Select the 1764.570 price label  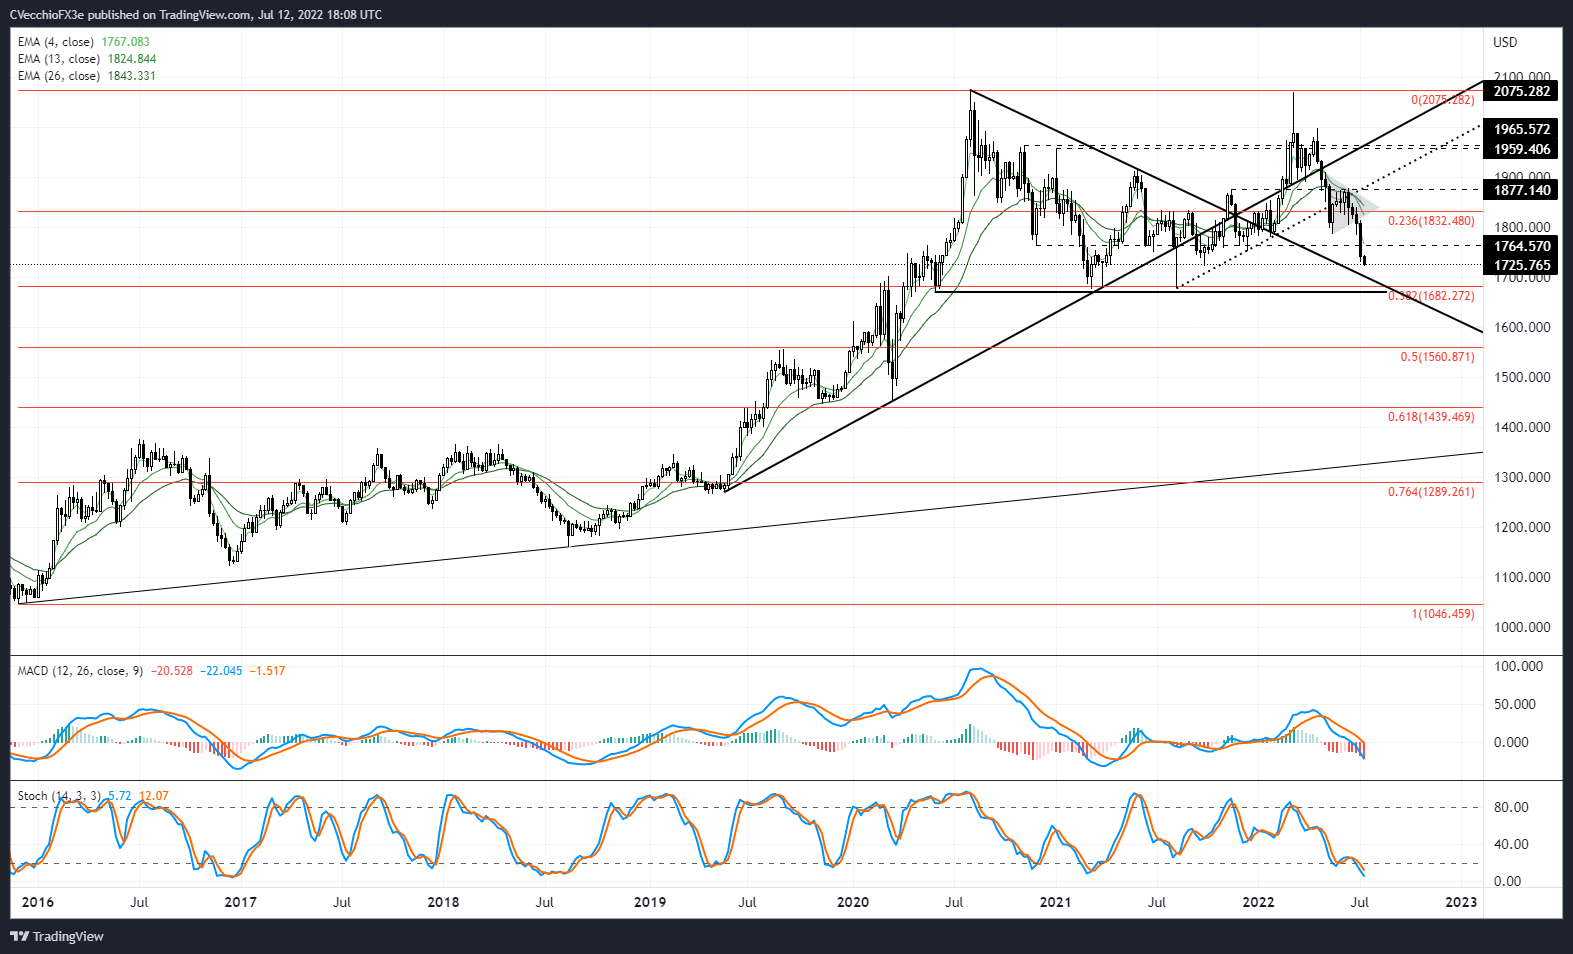(x=1521, y=246)
